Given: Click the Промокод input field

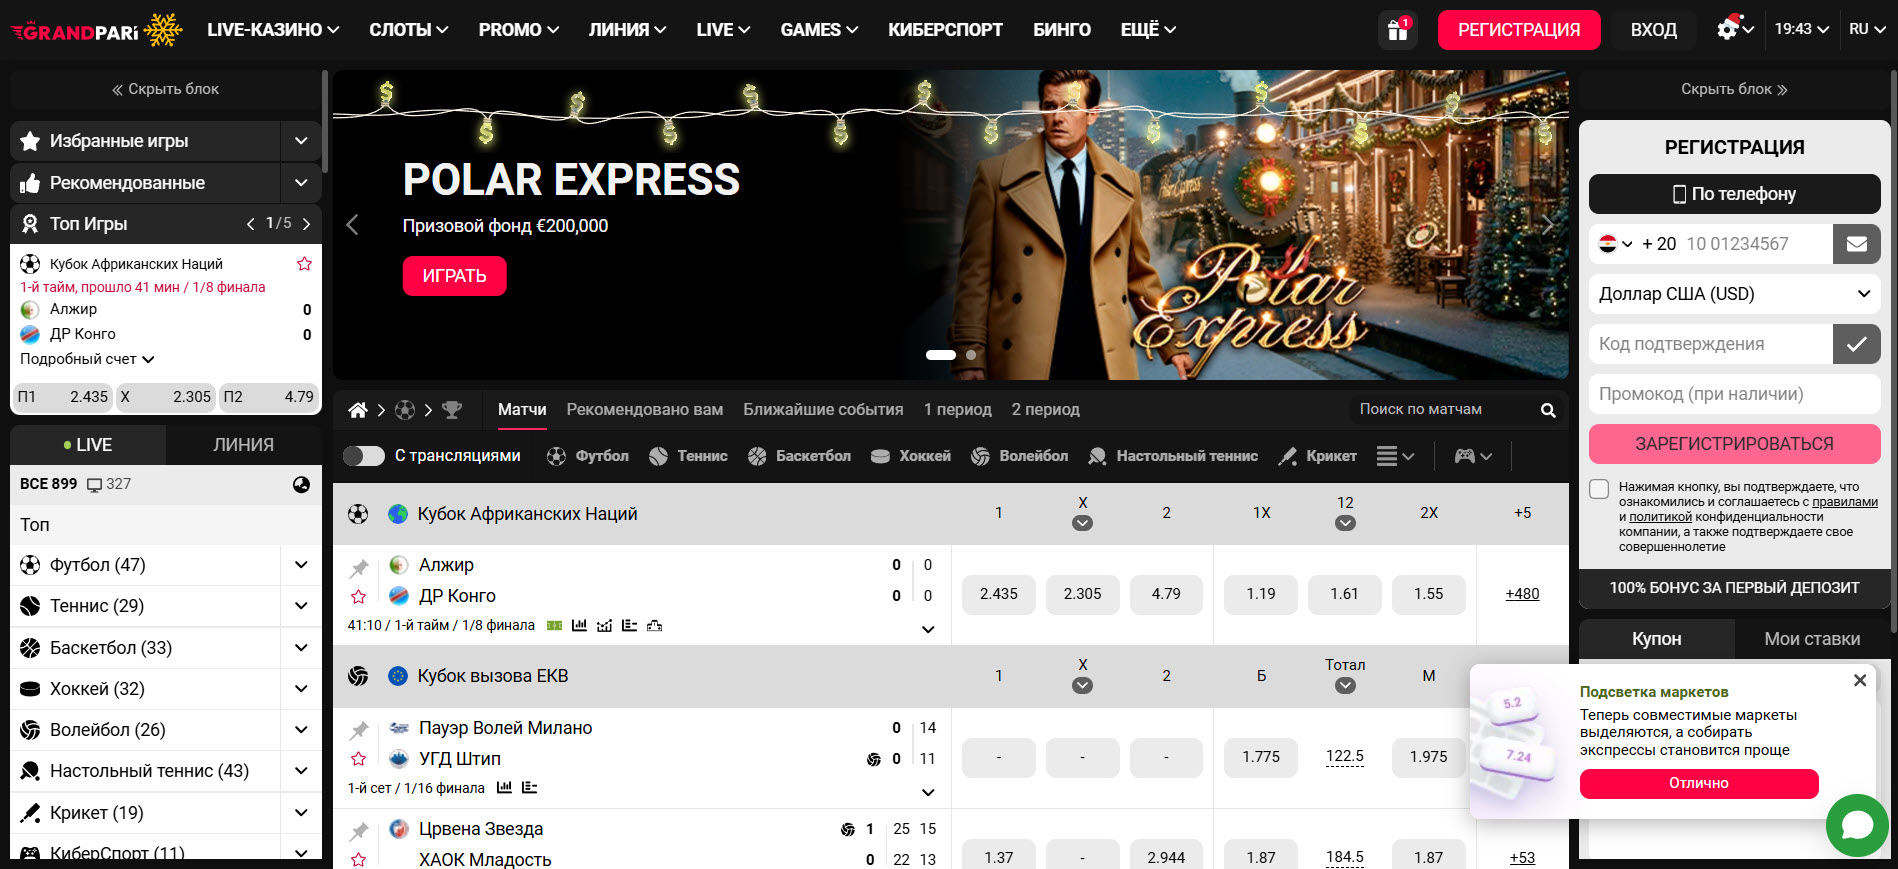Looking at the screenshot, I should click(1735, 394).
